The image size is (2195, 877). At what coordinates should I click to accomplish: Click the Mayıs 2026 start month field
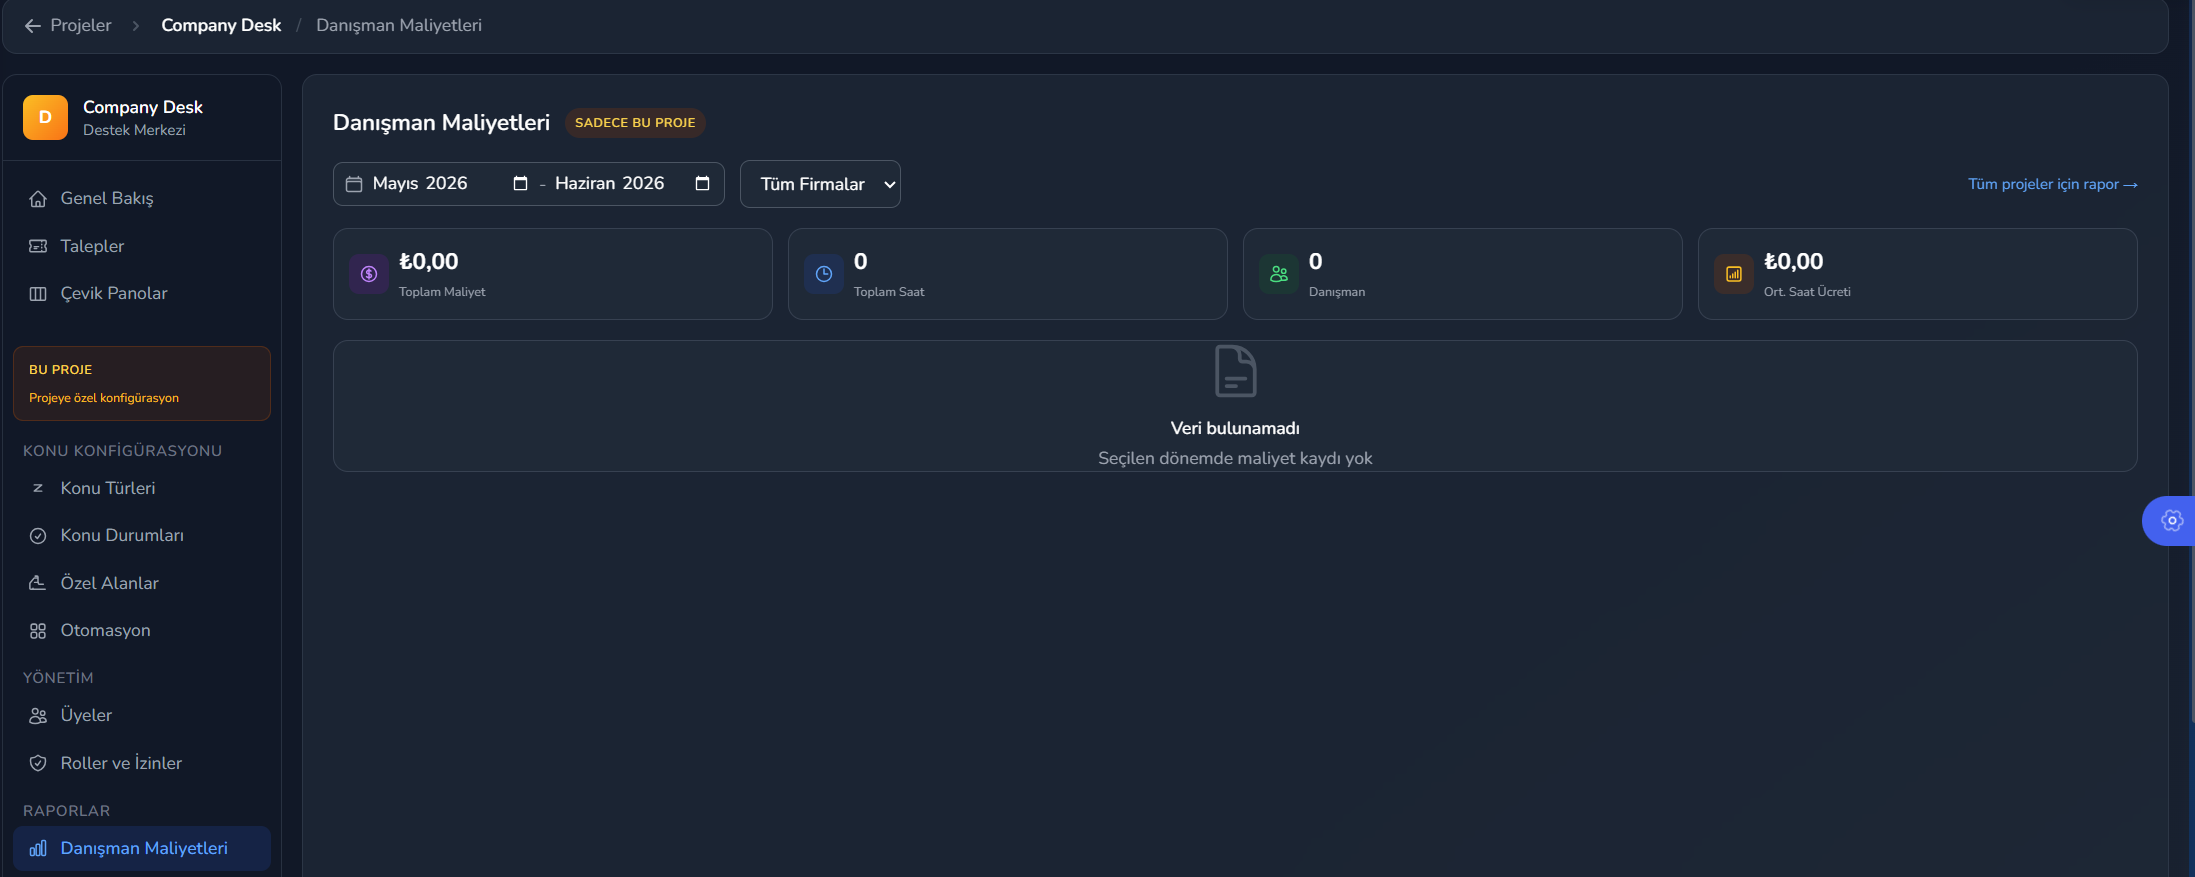click(450, 183)
